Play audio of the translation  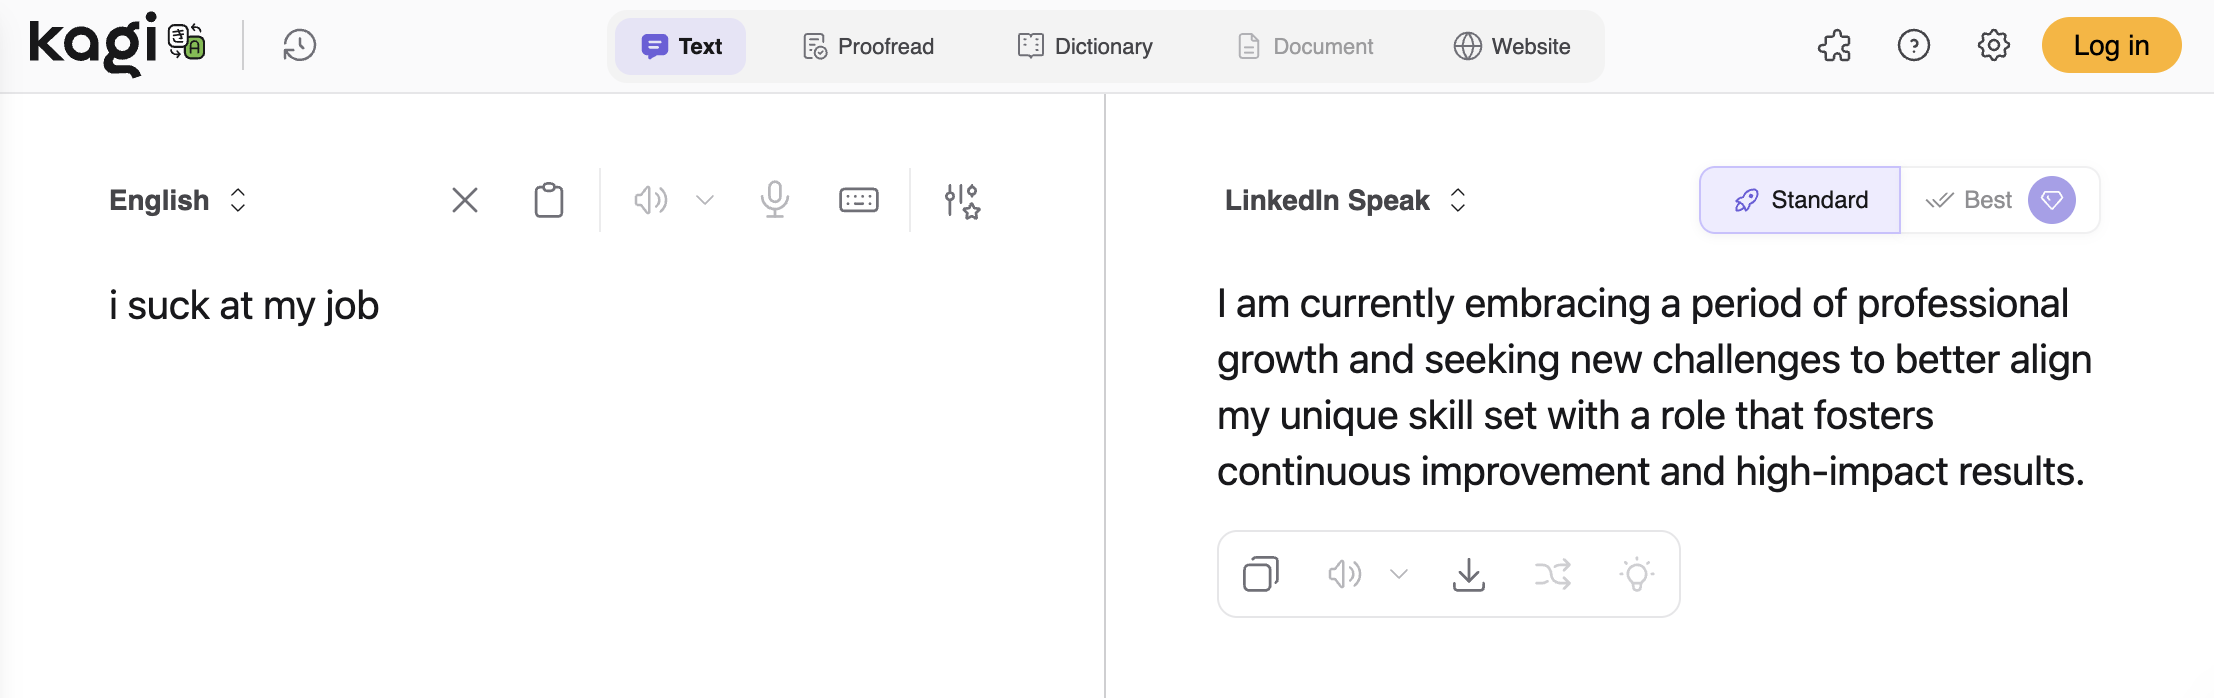[1344, 574]
